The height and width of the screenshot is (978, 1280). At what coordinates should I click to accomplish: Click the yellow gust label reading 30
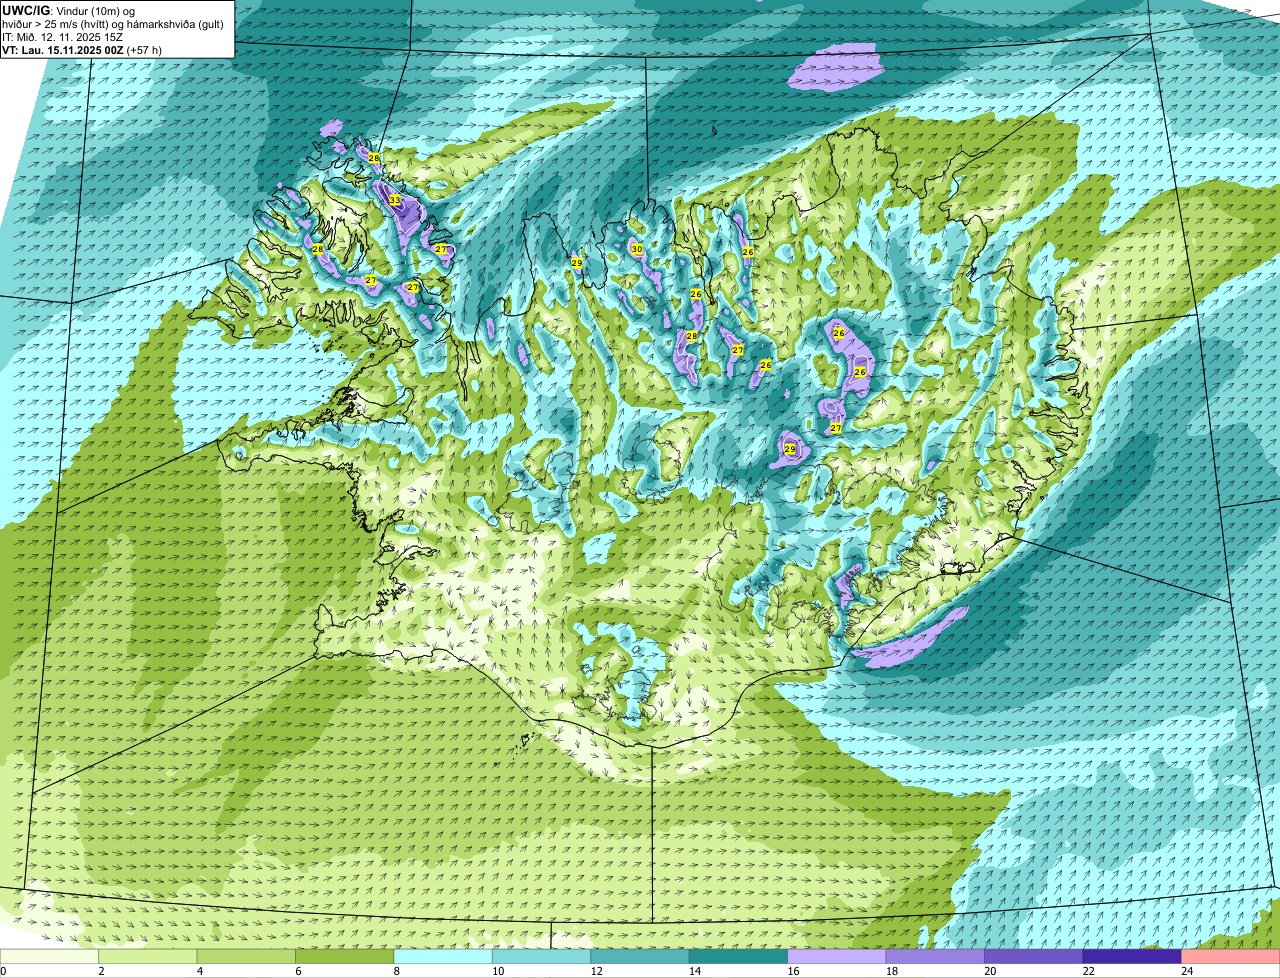coord(636,249)
